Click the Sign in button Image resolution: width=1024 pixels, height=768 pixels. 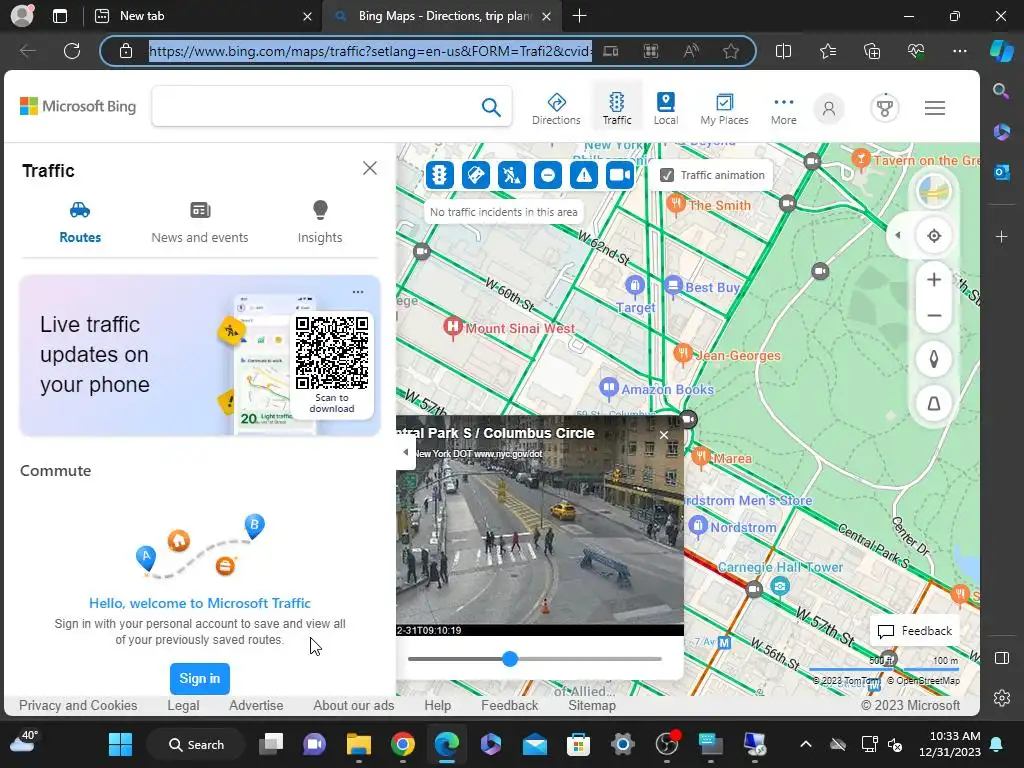(x=200, y=679)
